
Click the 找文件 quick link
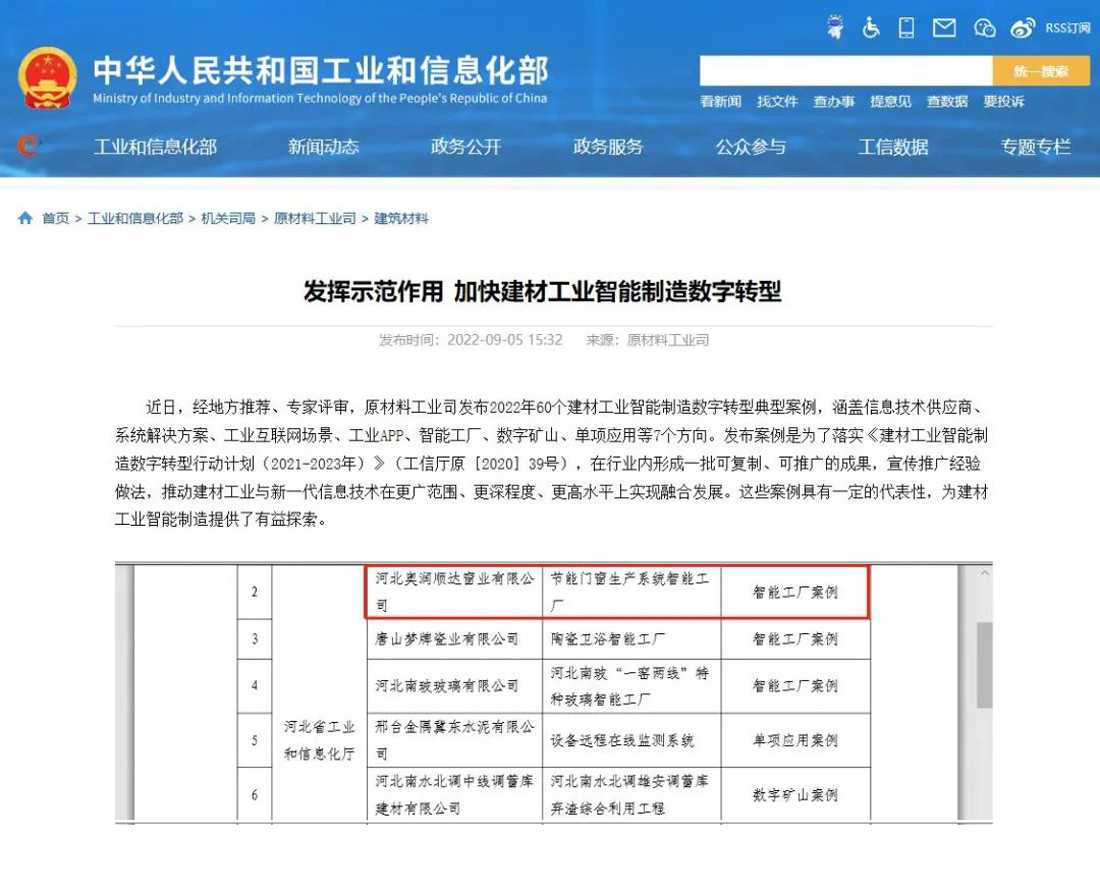pyautogui.click(x=777, y=101)
